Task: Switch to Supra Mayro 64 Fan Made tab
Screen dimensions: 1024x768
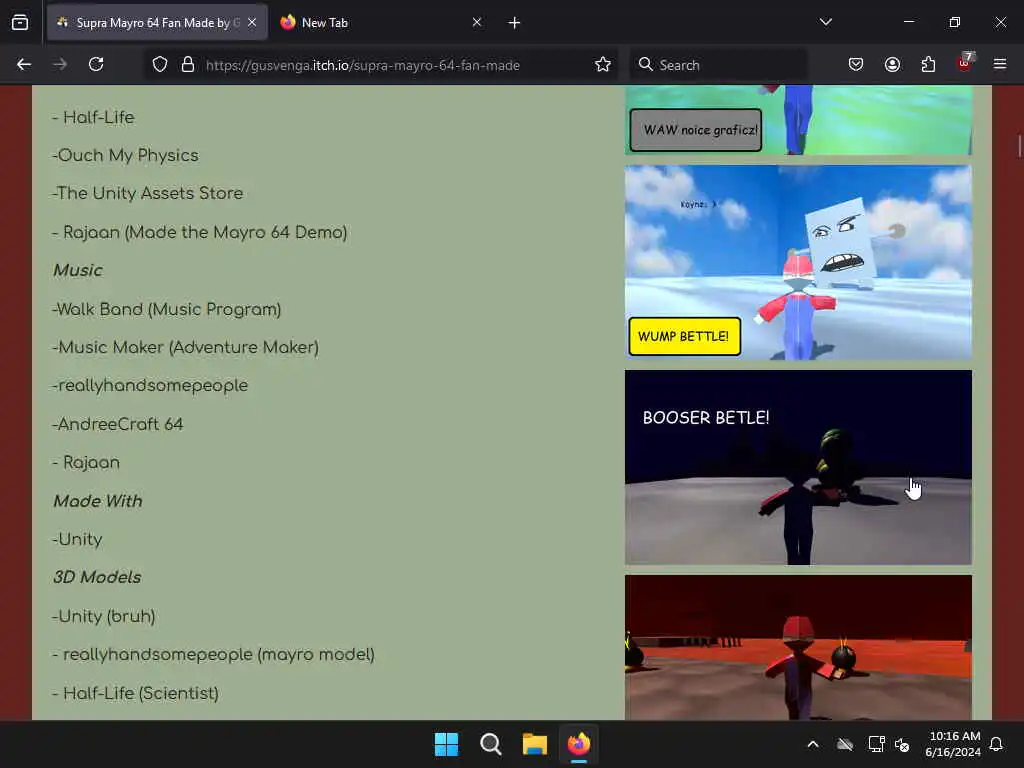Action: pos(157,22)
